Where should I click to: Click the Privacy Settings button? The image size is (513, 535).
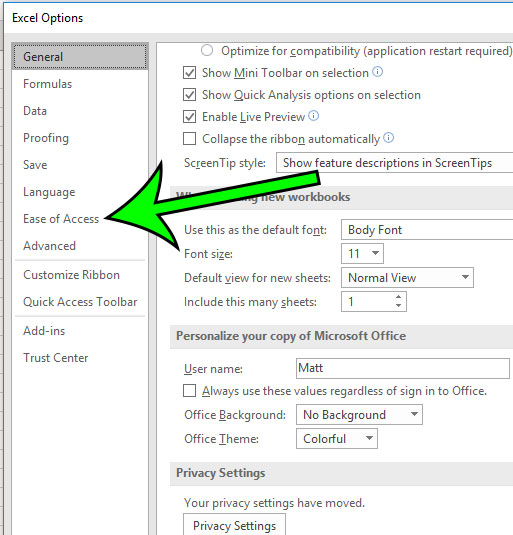coord(234,525)
